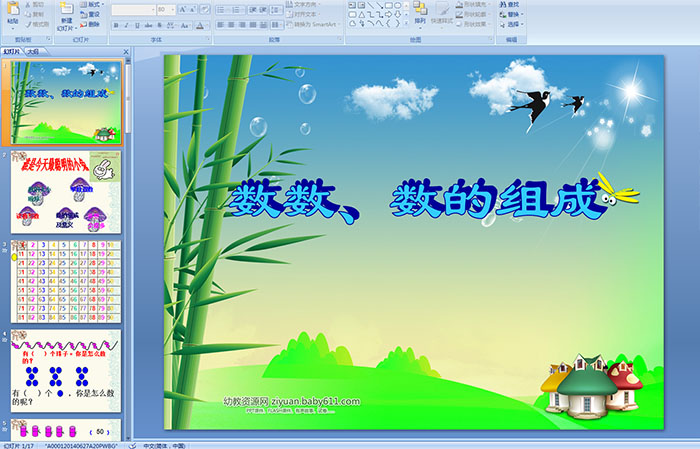Toggle Bold formatting
The image size is (700, 449).
tap(116, 25)
